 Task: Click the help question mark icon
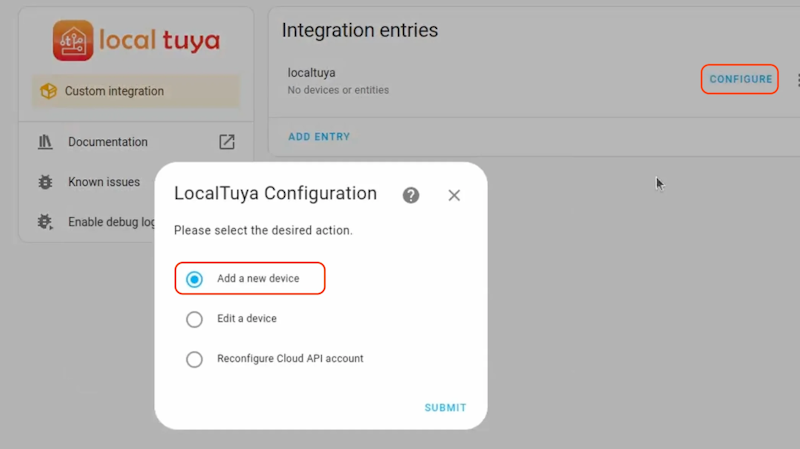[410, 195]
